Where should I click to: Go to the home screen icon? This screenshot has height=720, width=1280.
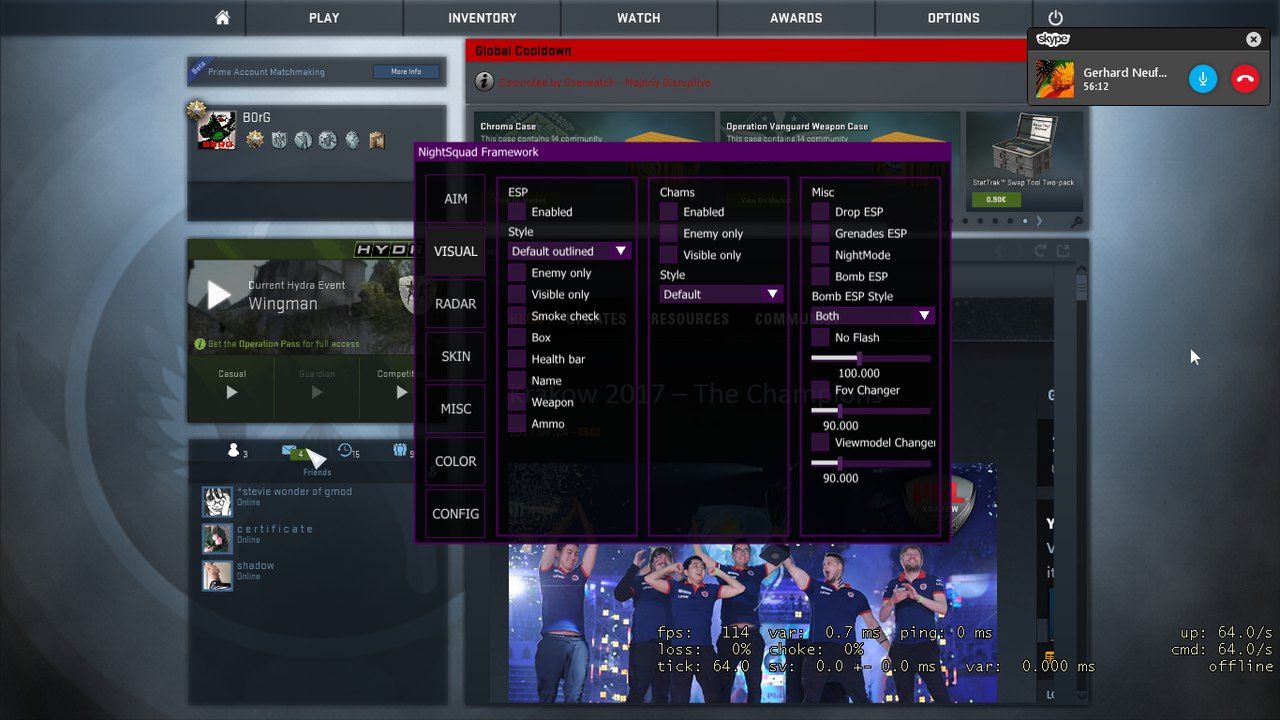click(x=222, y=18)
